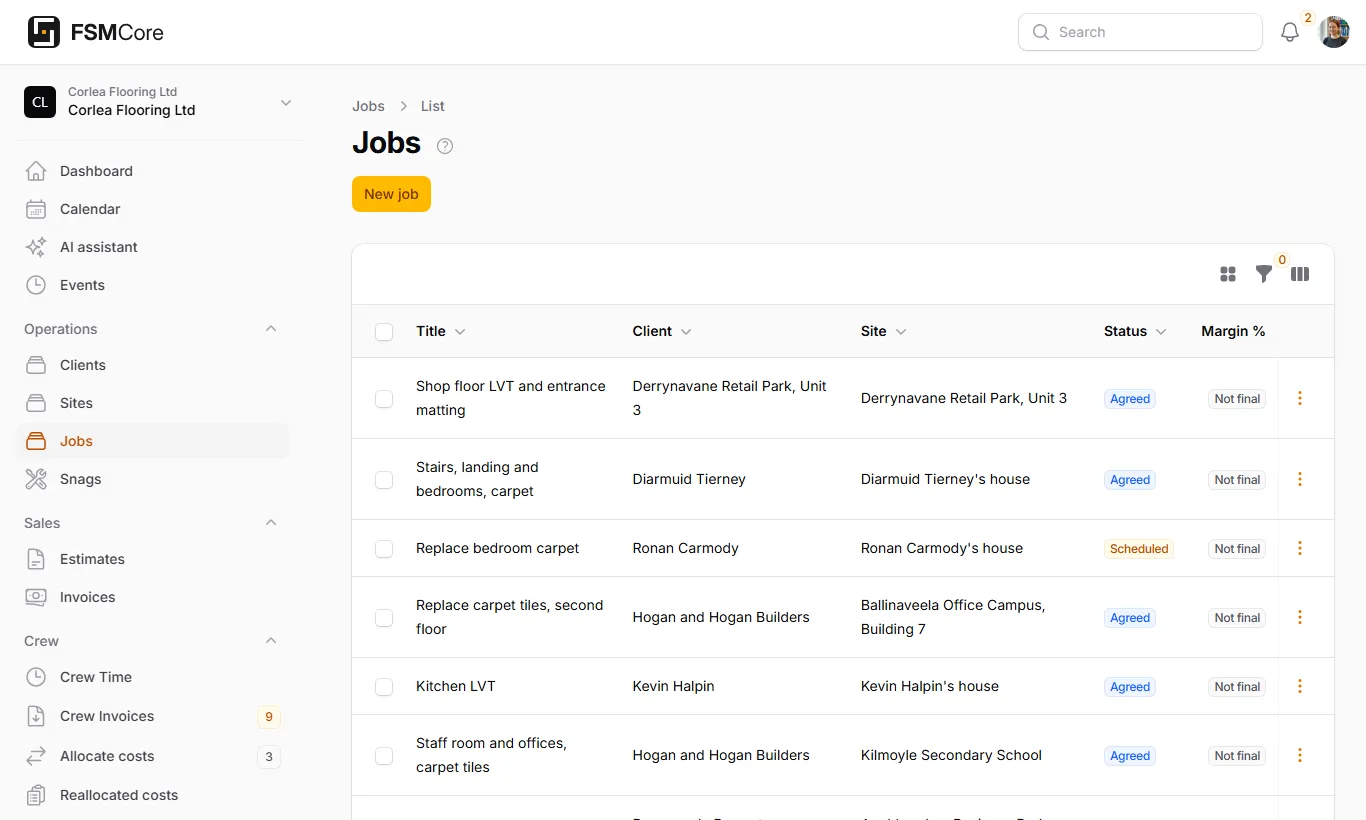Click the Ronan Carmody client cell
The image size is (1366, 820).
[x=686, y=548]
